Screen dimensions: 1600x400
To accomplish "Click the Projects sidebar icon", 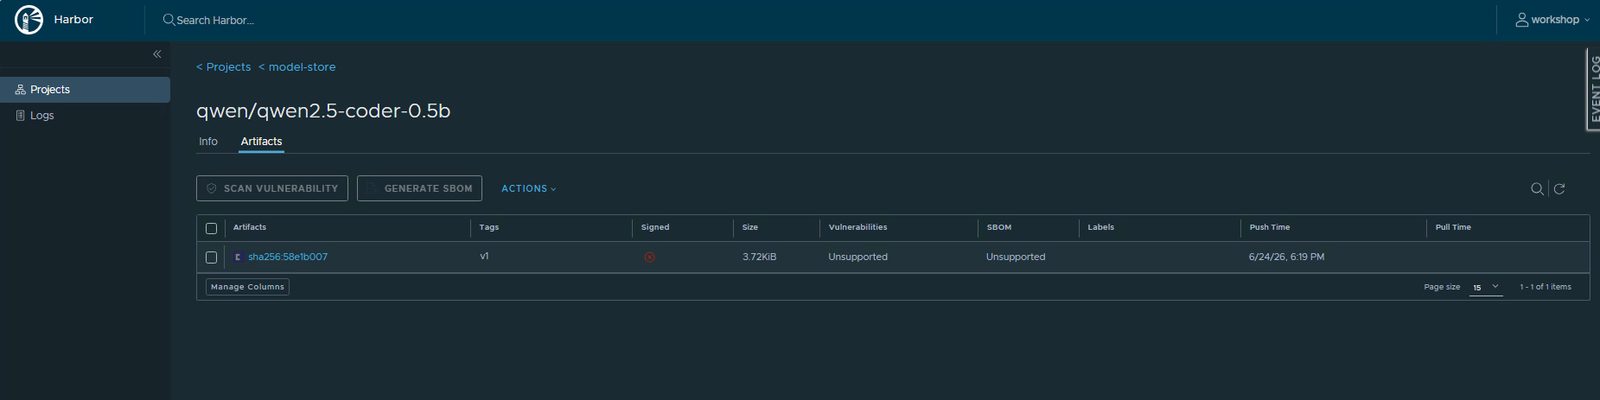I will click(20, 90).
